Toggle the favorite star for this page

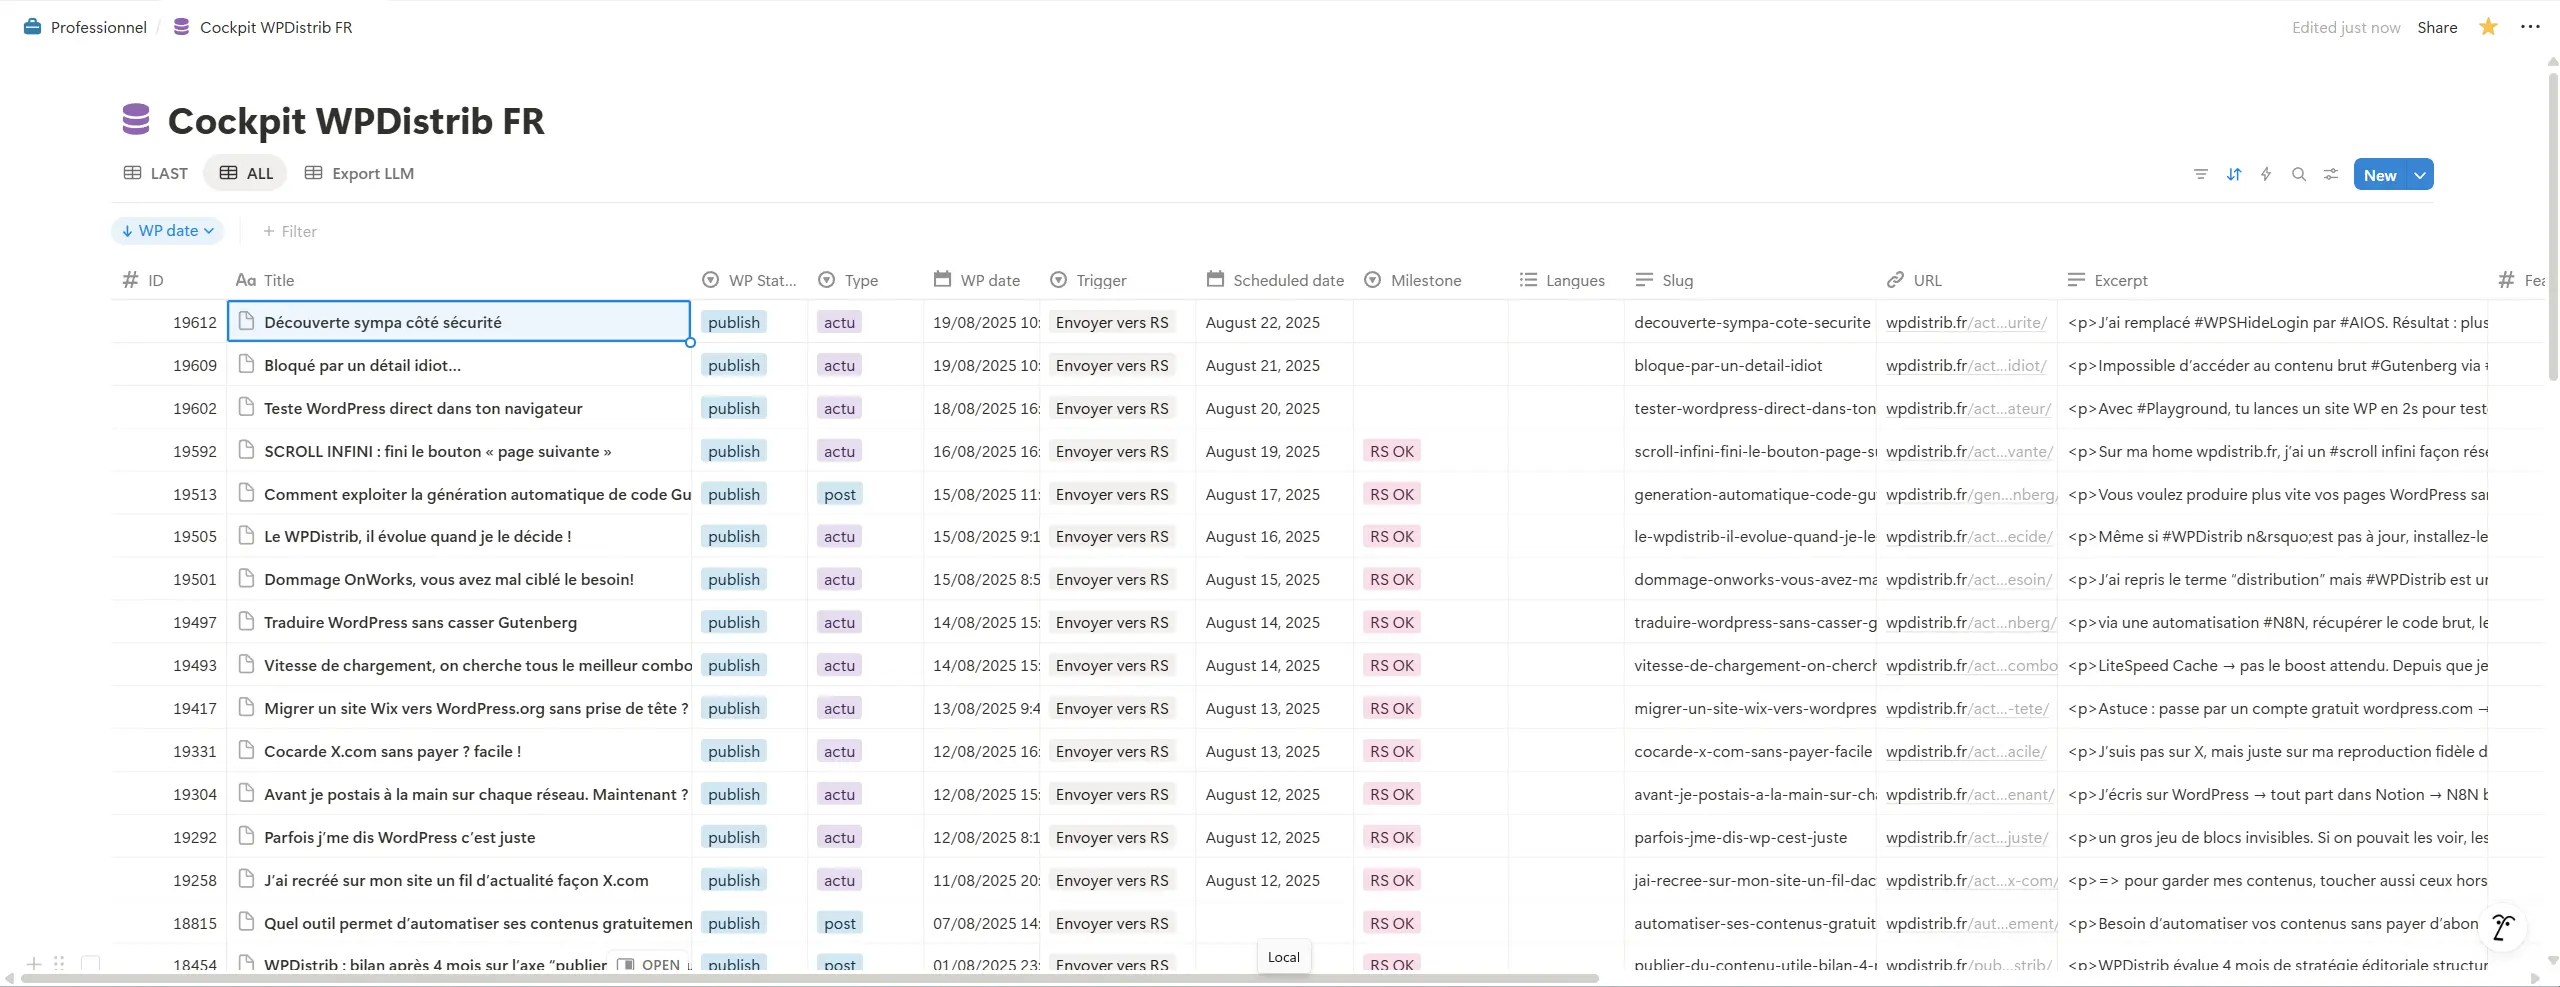[2488, 27]
